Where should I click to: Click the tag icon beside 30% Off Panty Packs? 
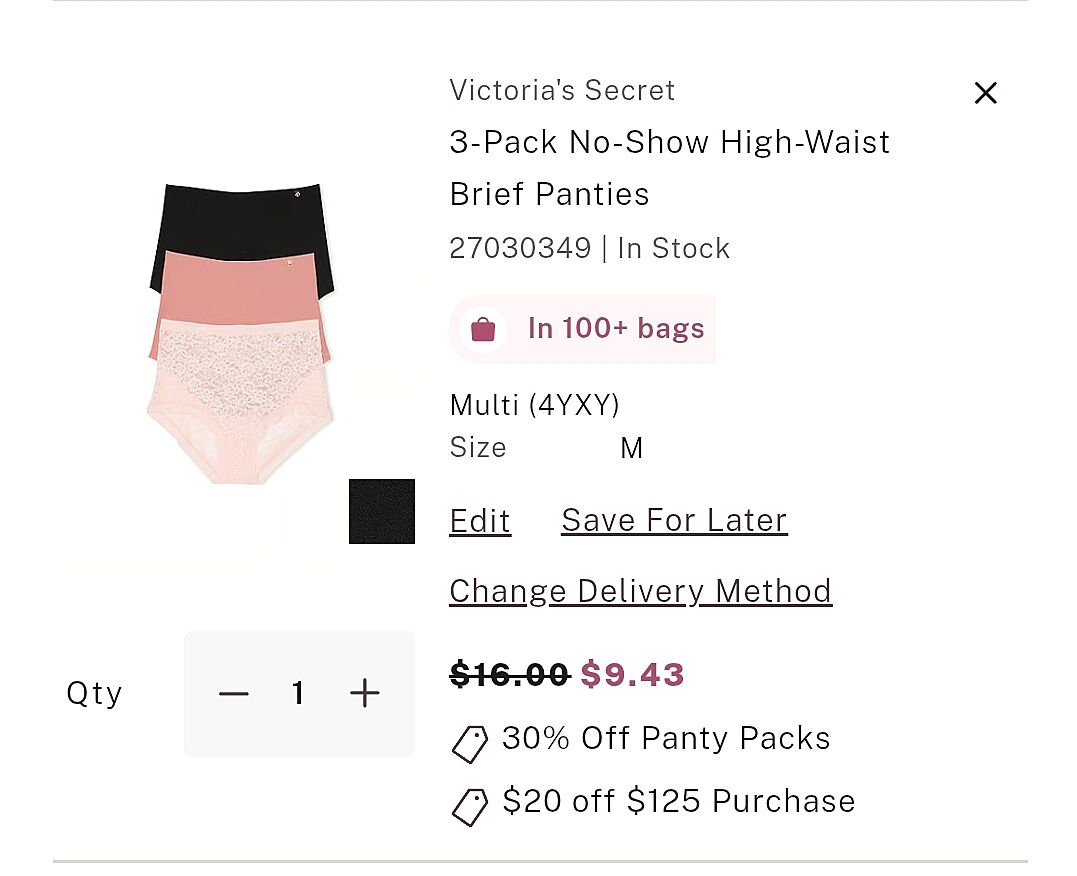tap(469, 743)
